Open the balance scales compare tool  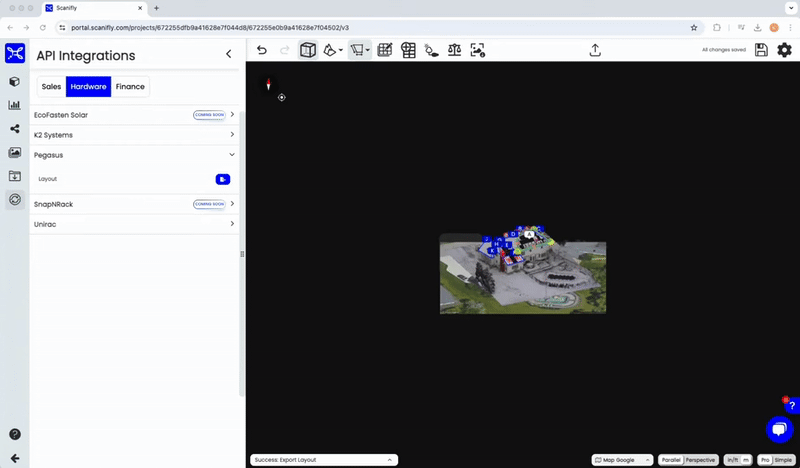pos(455,50)
